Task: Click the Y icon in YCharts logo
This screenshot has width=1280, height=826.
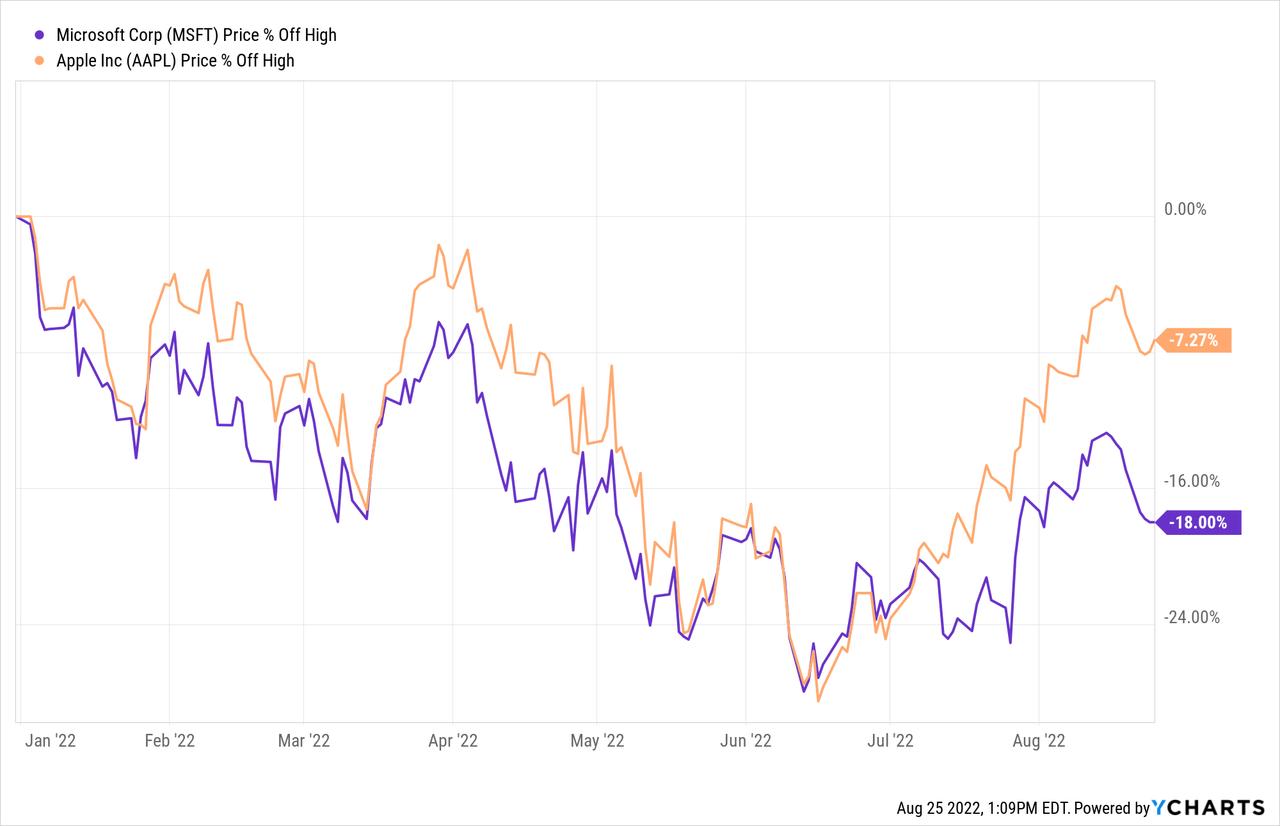Action: [x=1160, y=807]
